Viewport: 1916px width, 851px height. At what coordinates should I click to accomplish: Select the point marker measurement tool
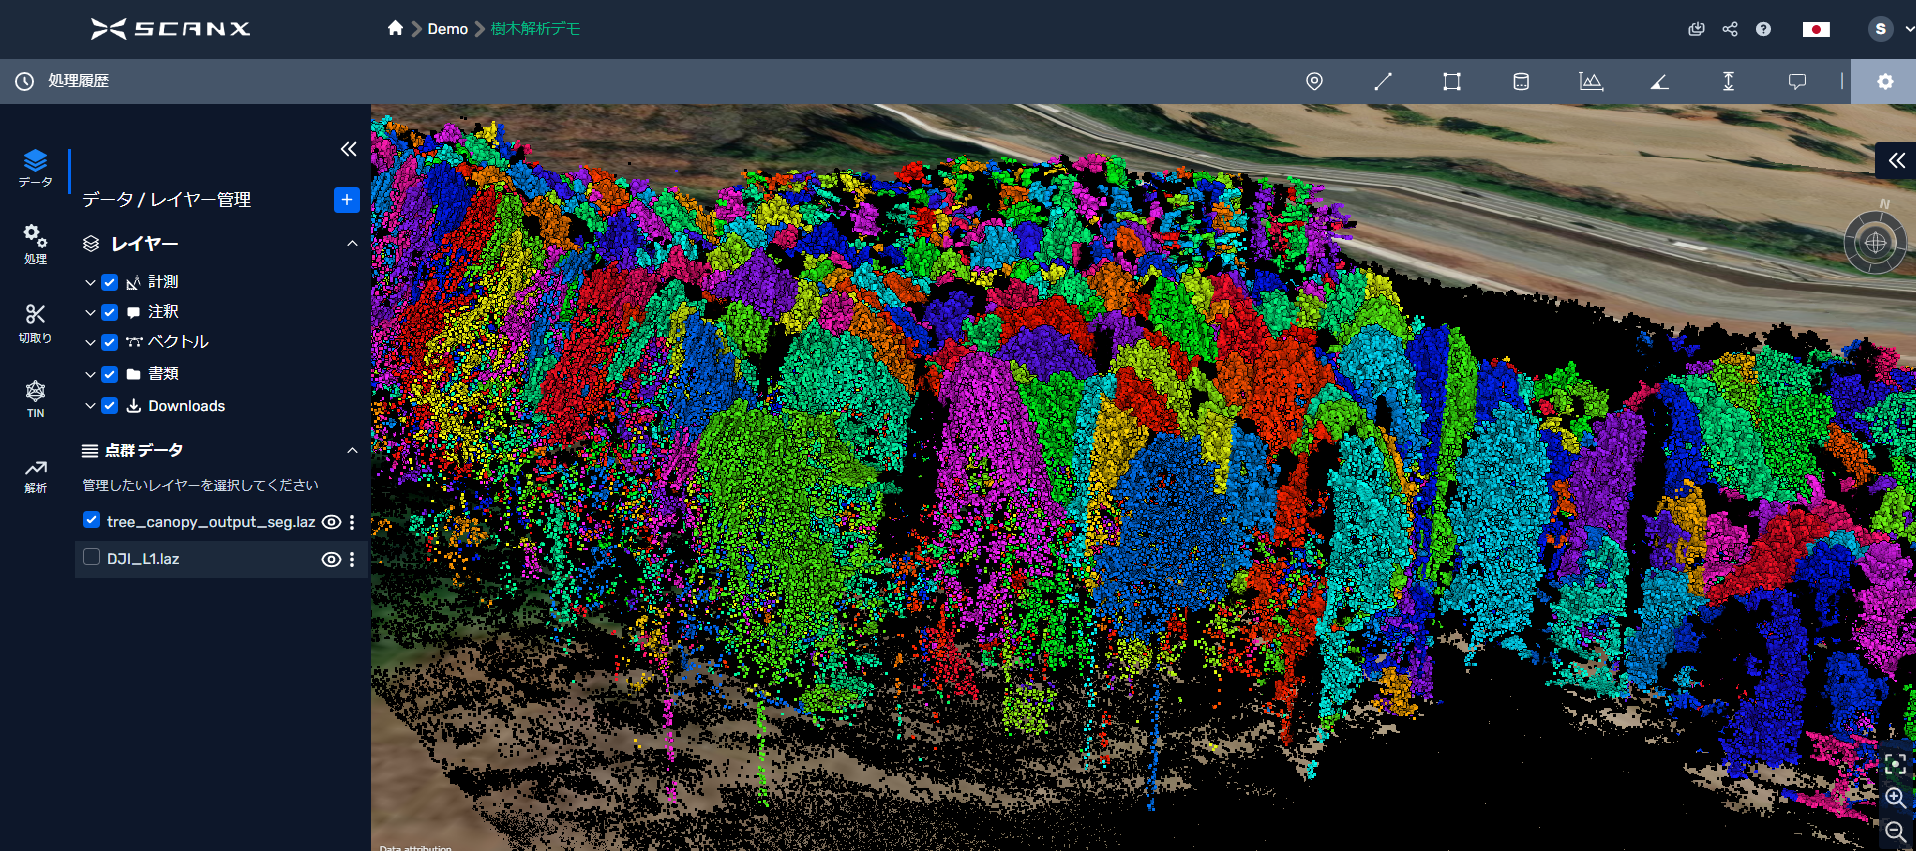point(1314,82)
